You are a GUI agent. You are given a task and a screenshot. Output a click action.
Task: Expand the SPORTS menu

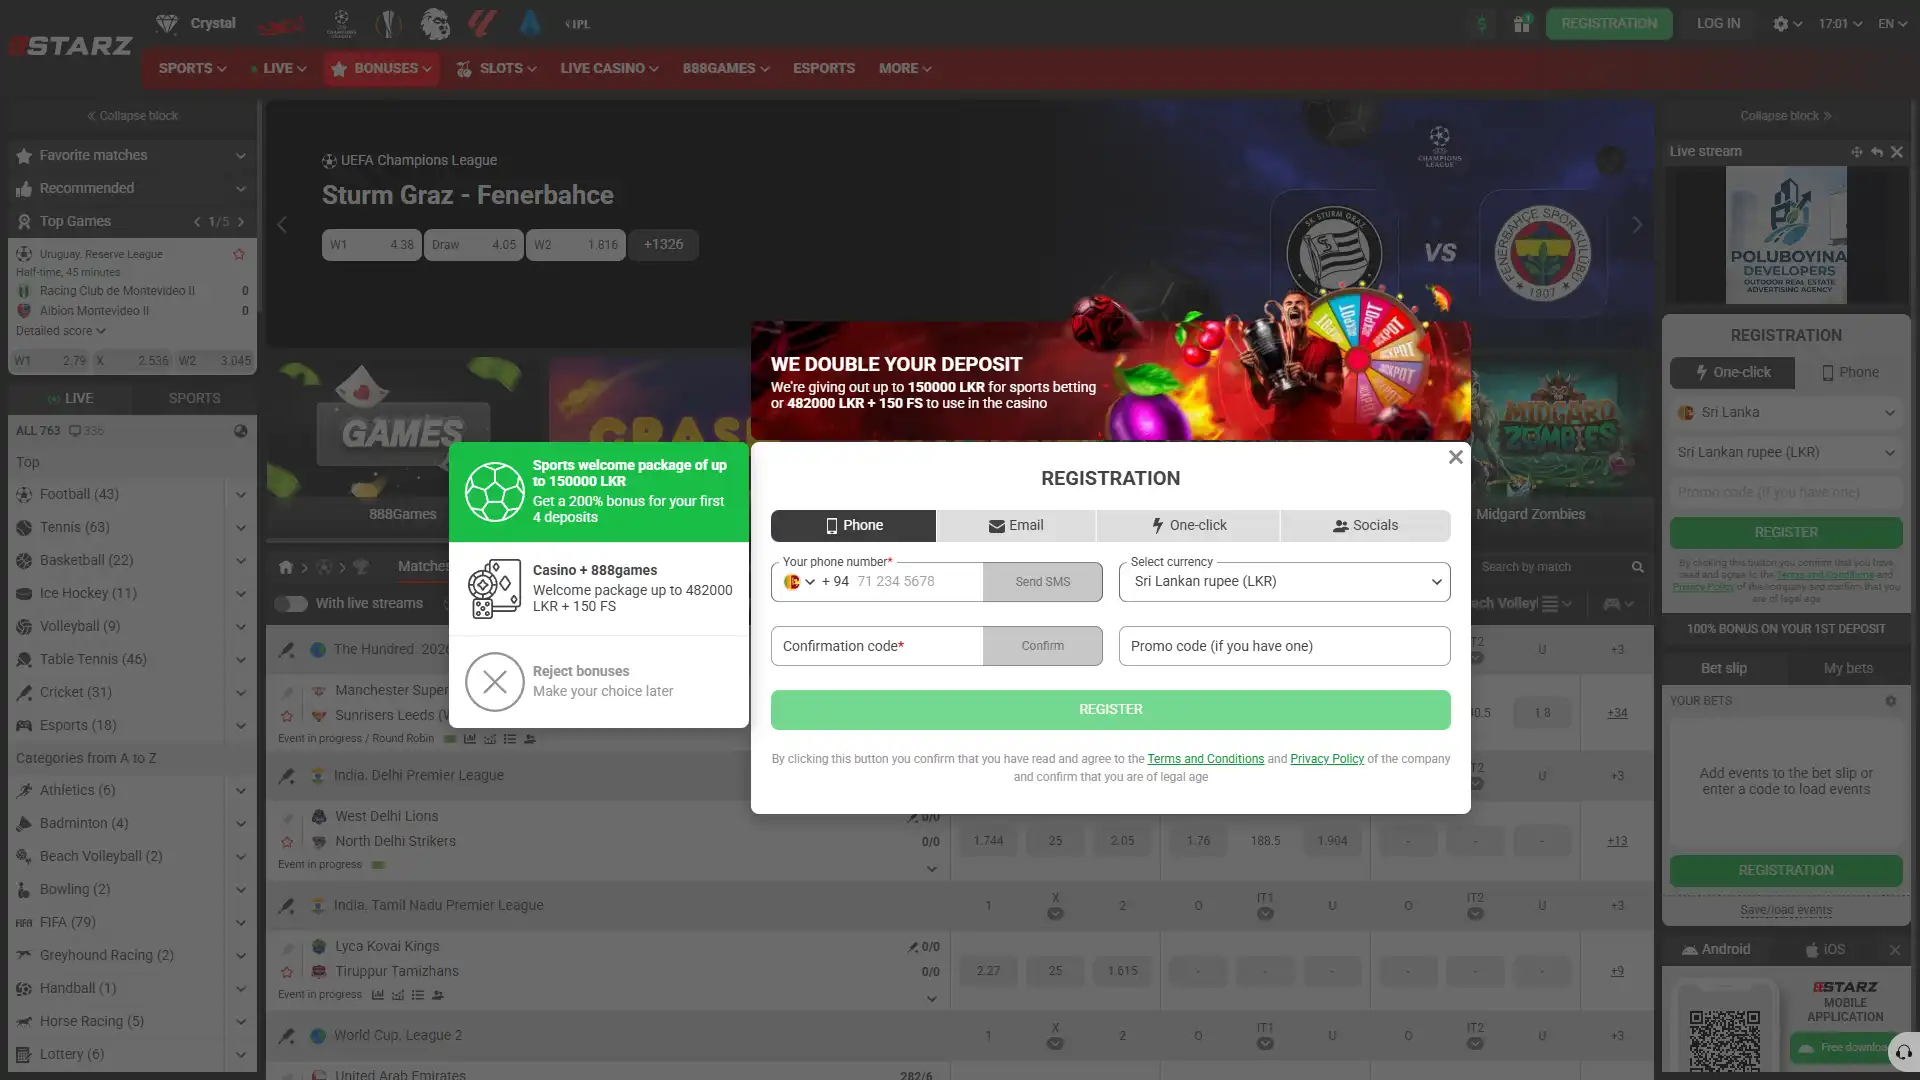click(x=192, y=68)
